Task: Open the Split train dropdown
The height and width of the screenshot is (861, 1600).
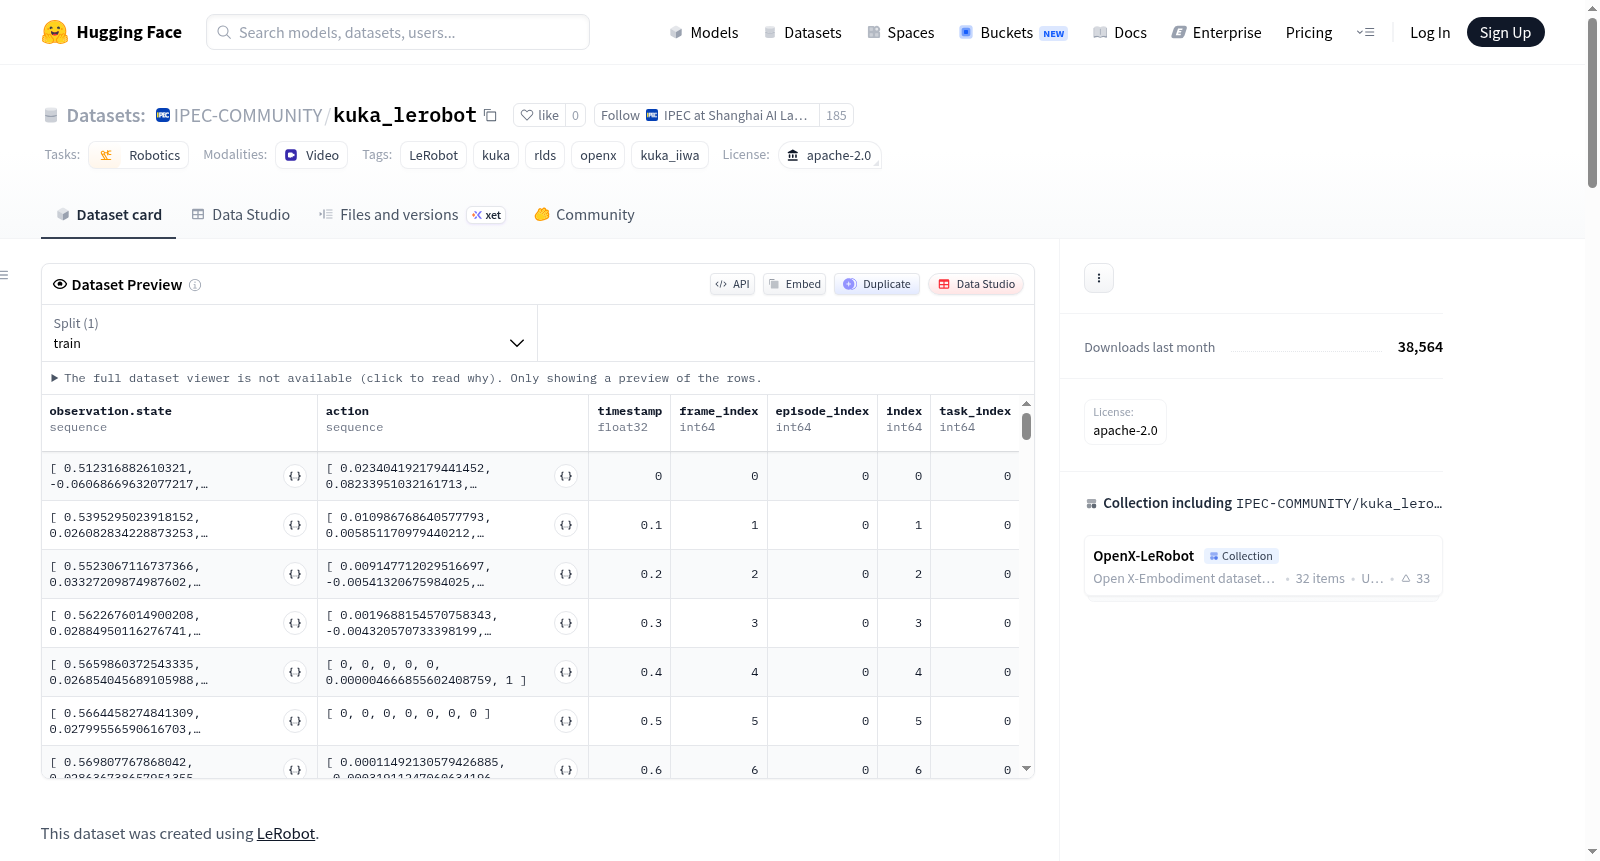Action: click(x=289, y=333)
